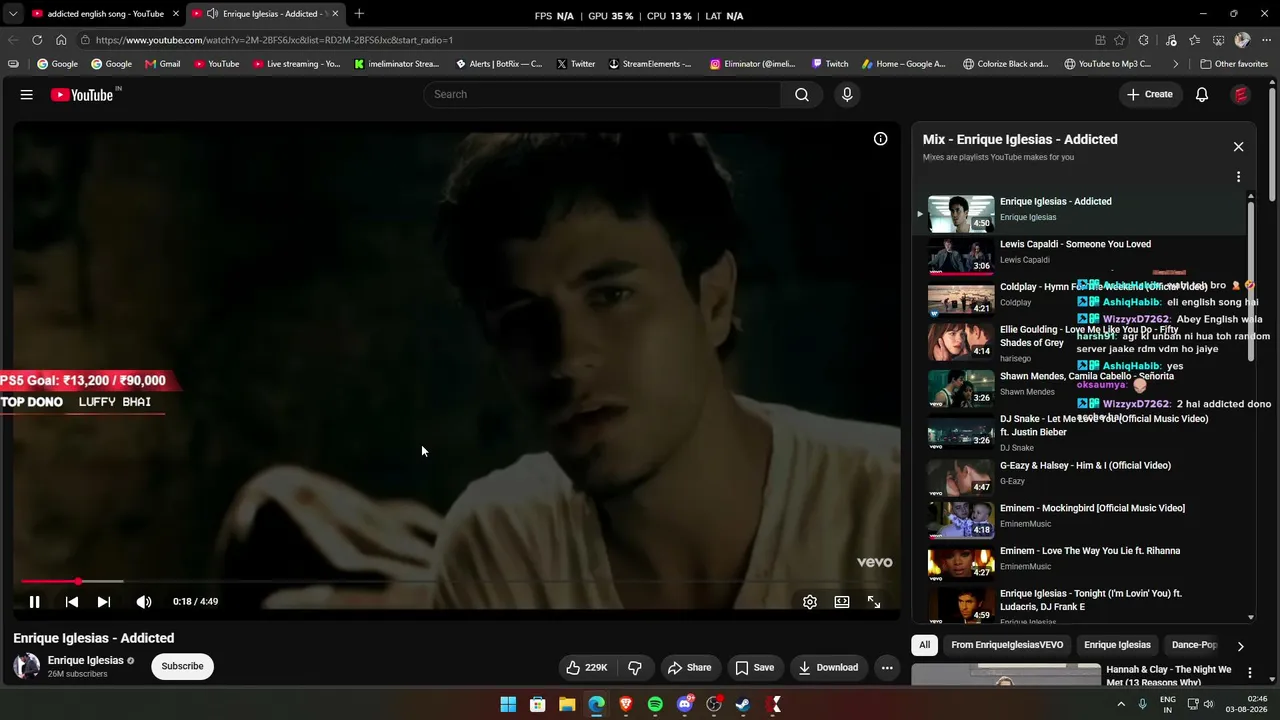Open the tab actions dropdown
The image size is (1280, 720).
coord(12,14)
